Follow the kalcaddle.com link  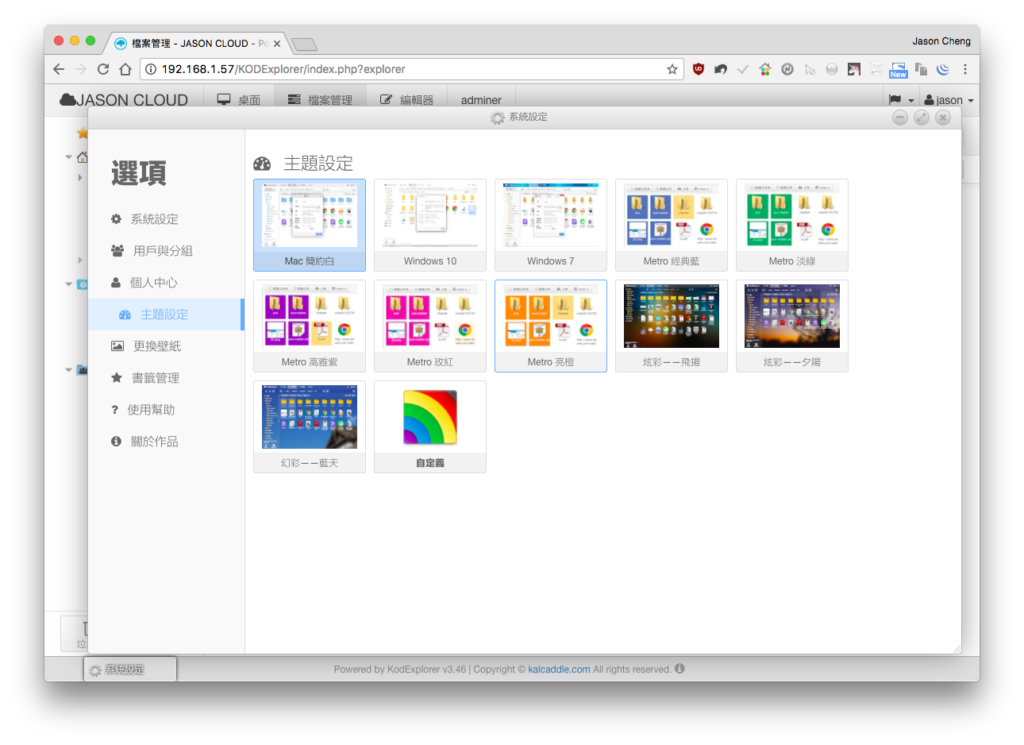pyautogui.click(x=558, y=669)
